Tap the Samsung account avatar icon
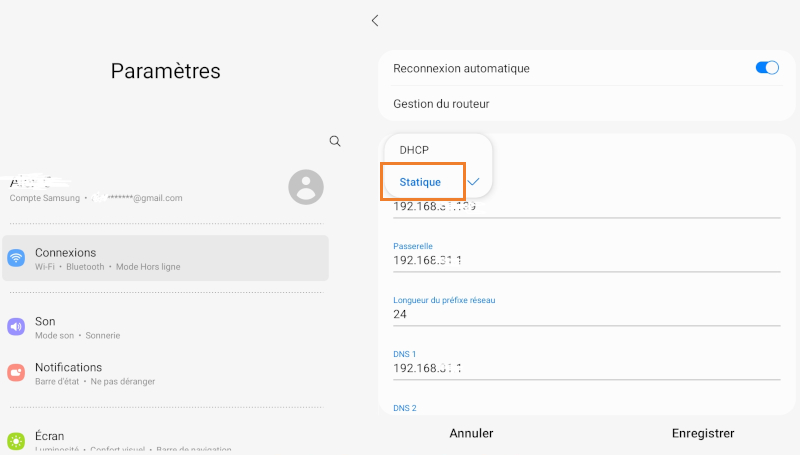Viewport: 800px width, 455px height. [305, 187]
